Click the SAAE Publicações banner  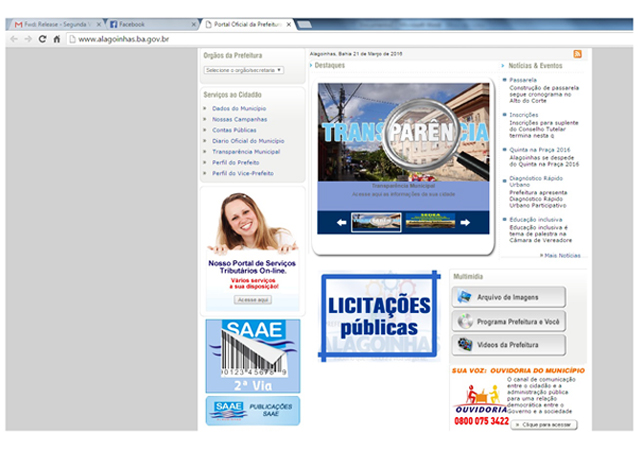(253, 410)
